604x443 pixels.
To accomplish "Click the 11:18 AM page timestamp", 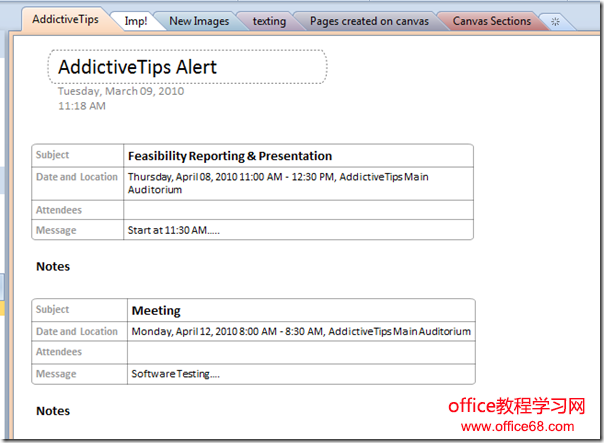I will pos(82,105).
